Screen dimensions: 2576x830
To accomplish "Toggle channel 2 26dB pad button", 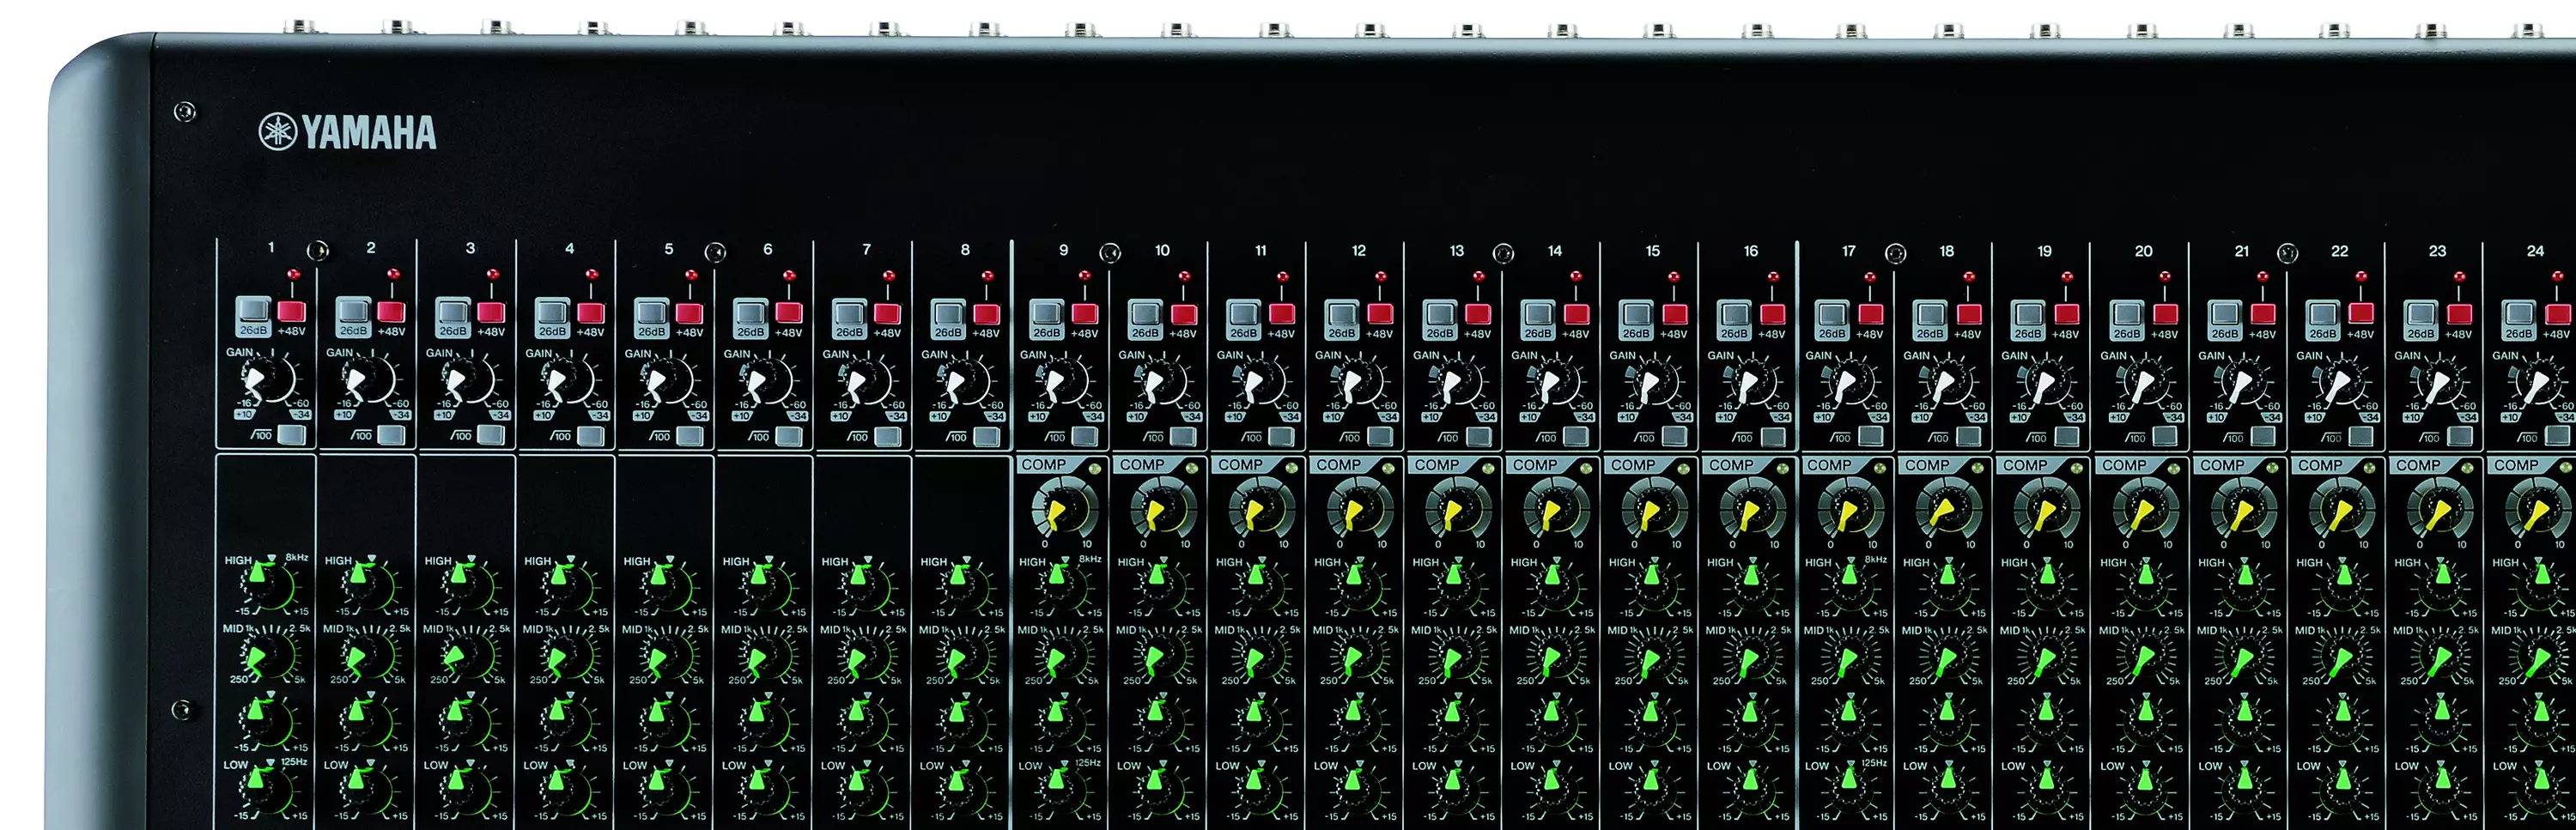I will (352, 310).
